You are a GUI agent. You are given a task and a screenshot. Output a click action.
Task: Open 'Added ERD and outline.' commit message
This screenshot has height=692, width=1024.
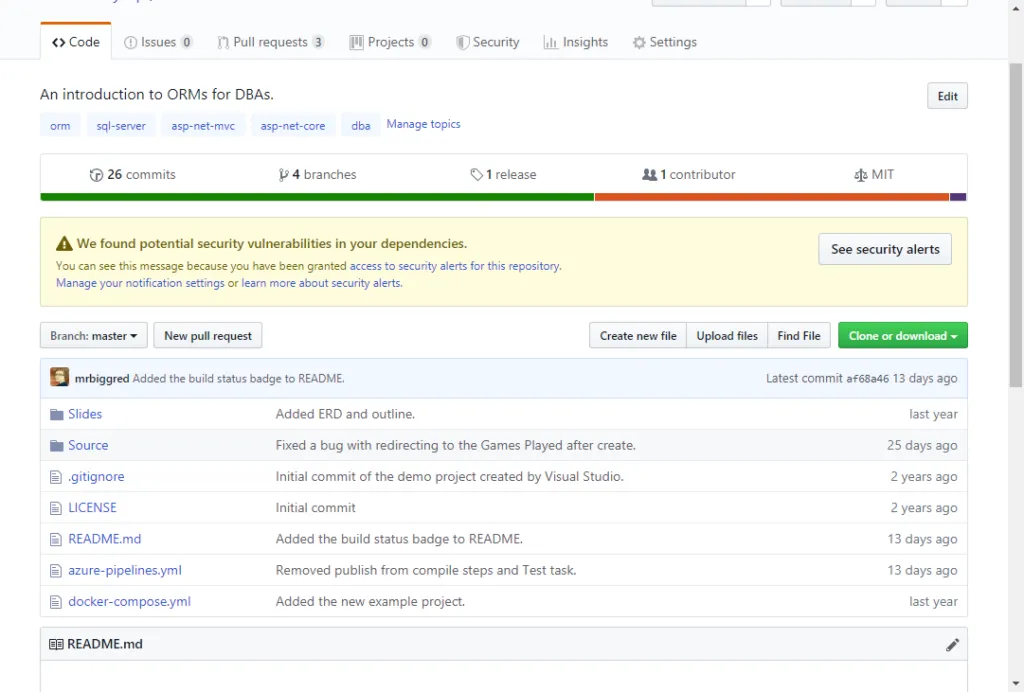[345, 414]
